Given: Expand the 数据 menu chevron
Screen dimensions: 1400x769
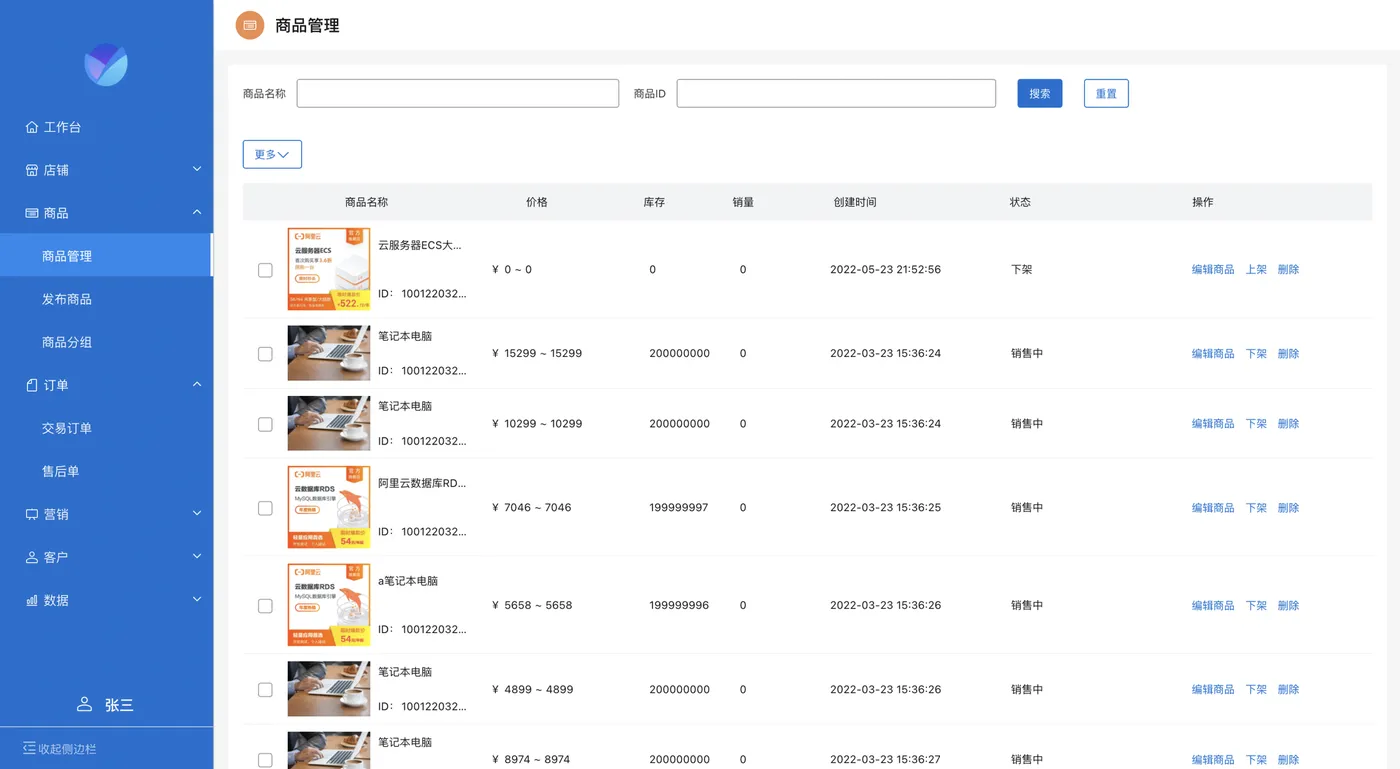Looking at the screenshot, I should pyautogui.click(x=197, y=599).
